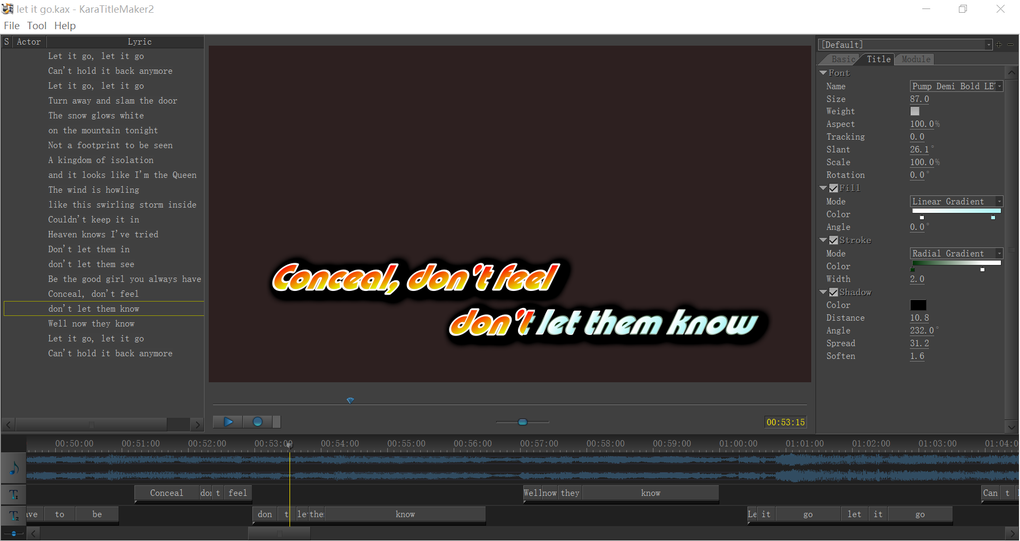The image size is (1020, 541).
Task: Click the KaraTitleMaker2 app icon
Action: pyautogui.click(x=8, y=9)
